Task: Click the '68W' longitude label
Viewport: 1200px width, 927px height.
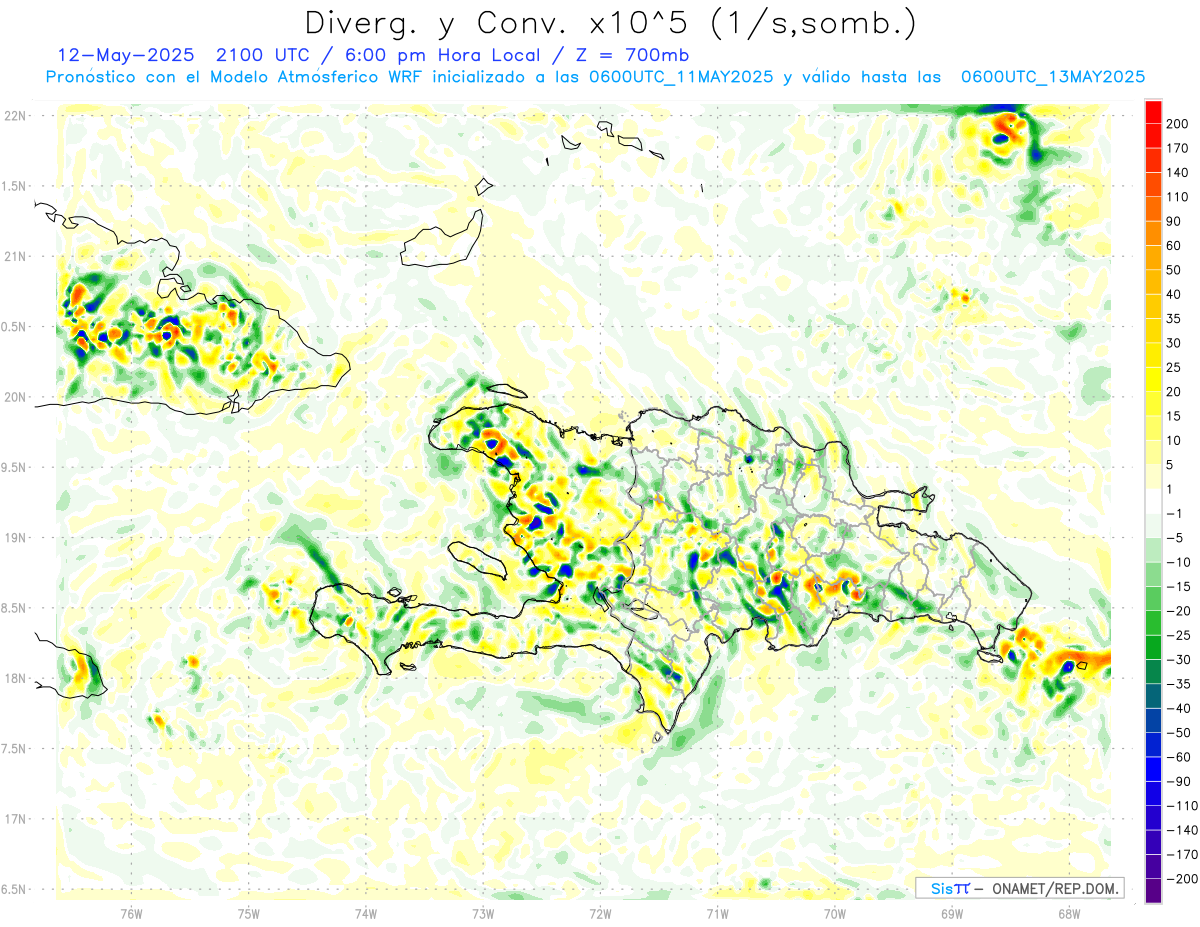Action: (x=1069, y=913)
